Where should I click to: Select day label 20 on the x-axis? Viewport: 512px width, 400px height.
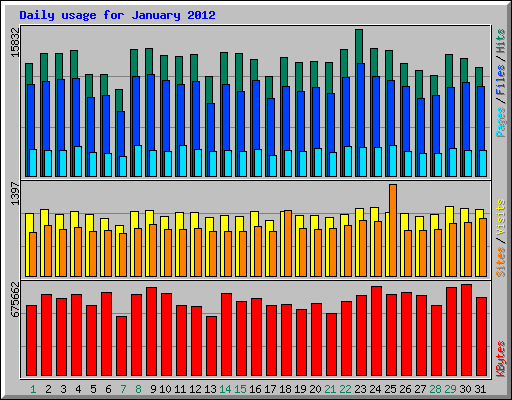tap(315, 389)
